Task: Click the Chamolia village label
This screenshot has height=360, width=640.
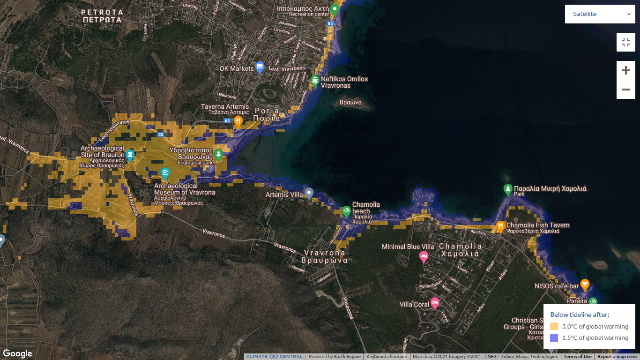Action: (x=460, y=250)
